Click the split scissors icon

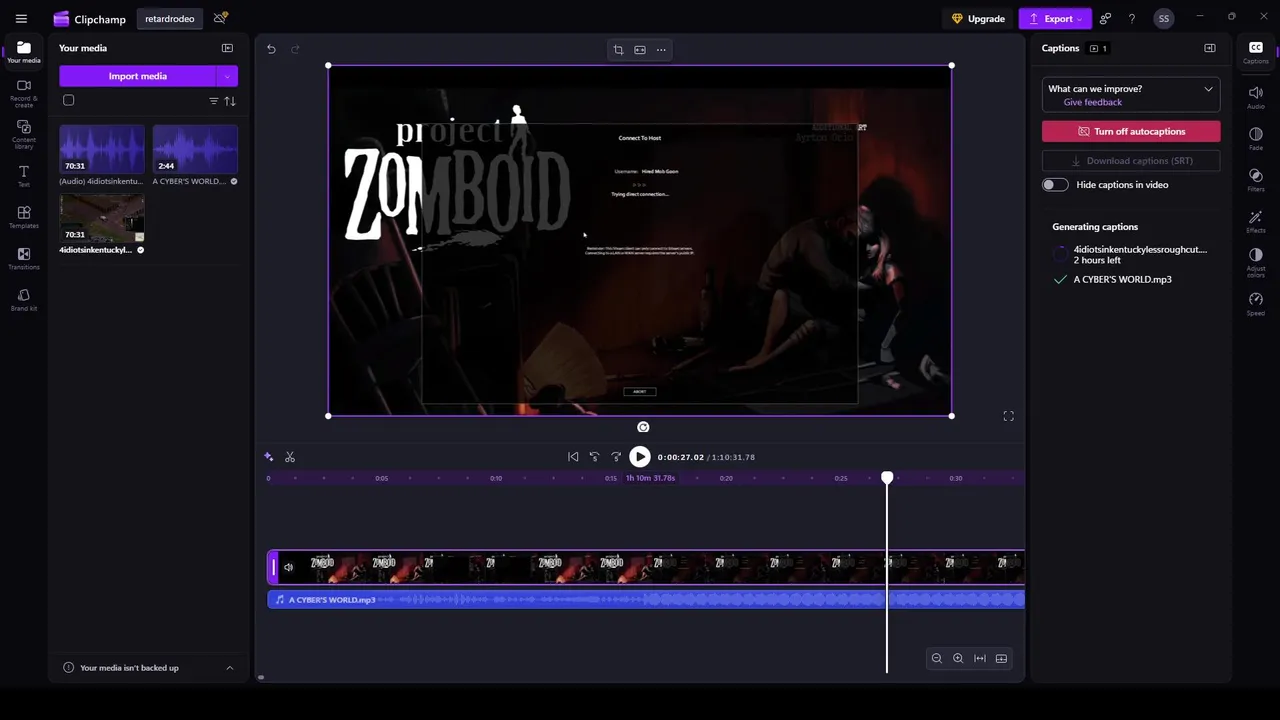[290, 457]
